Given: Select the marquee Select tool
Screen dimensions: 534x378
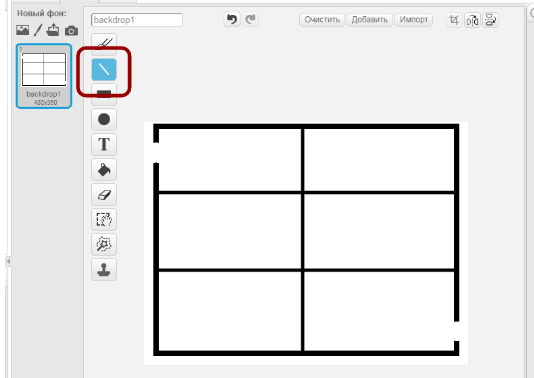Looking at the screenshot, I should (x=104, y=220).
